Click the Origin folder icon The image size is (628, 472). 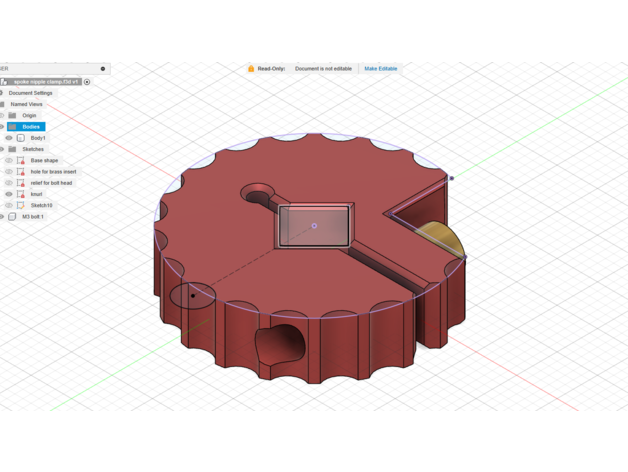coord(12,116)
